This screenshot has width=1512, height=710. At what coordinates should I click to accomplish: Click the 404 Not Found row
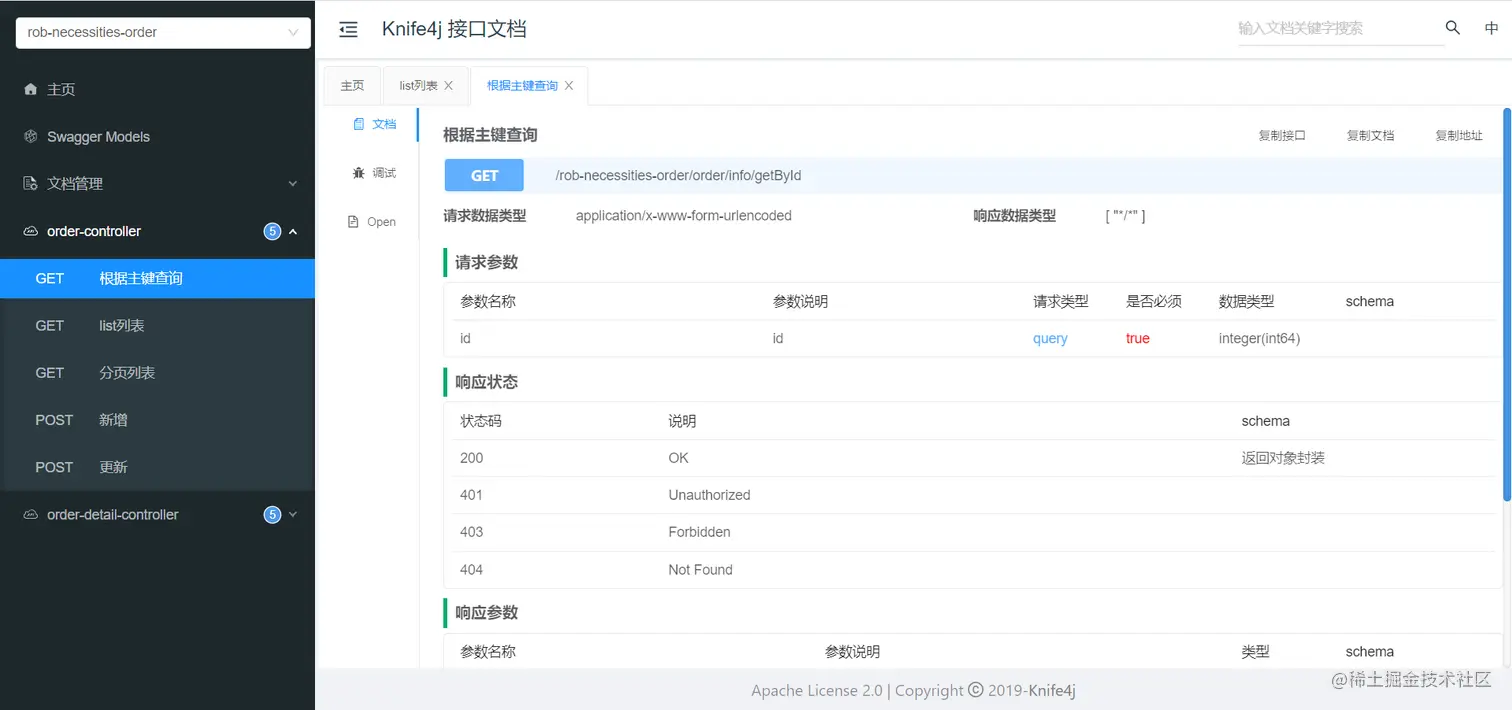[x=974, y=570]
